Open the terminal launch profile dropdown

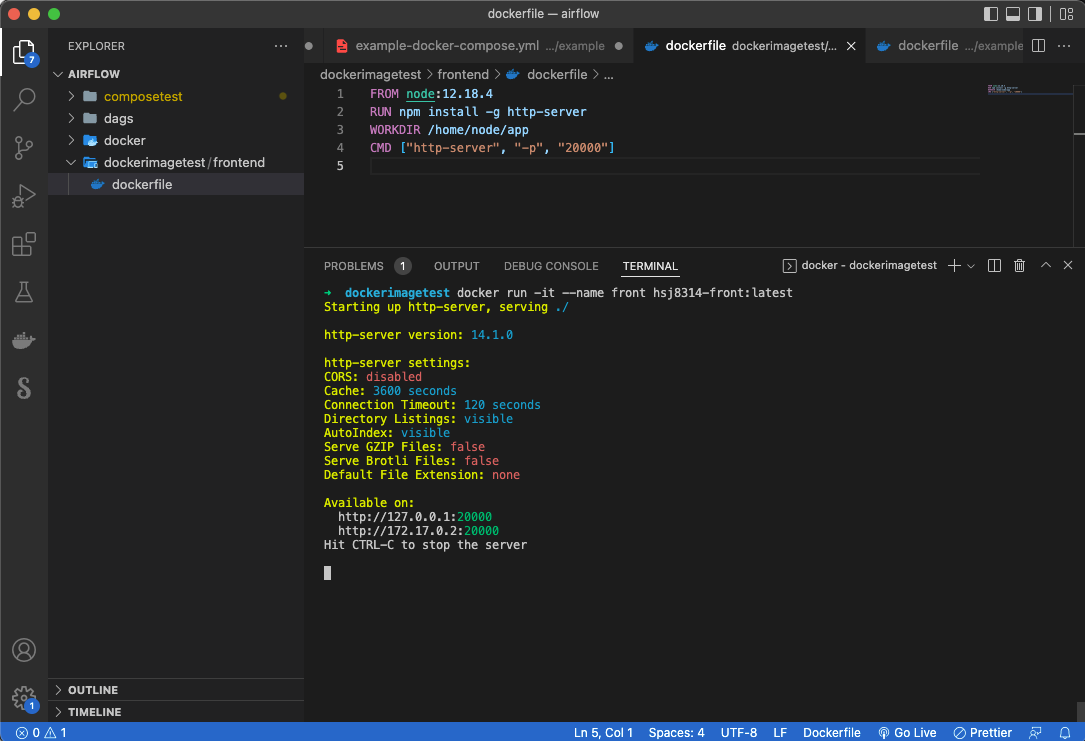[971, 266]
